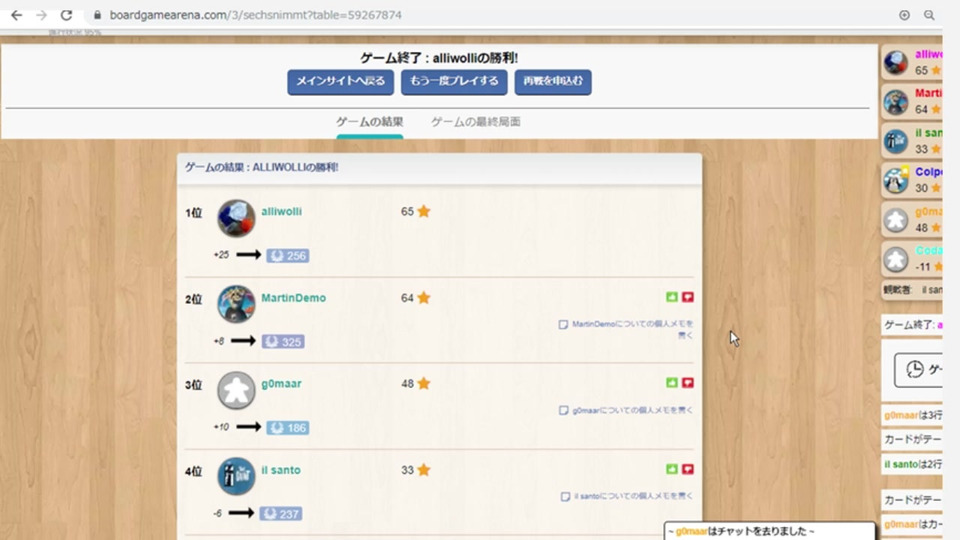Write personal note about MartinDemo
The height and width of the screenshot is (540, 960).
tap(626, 329)
